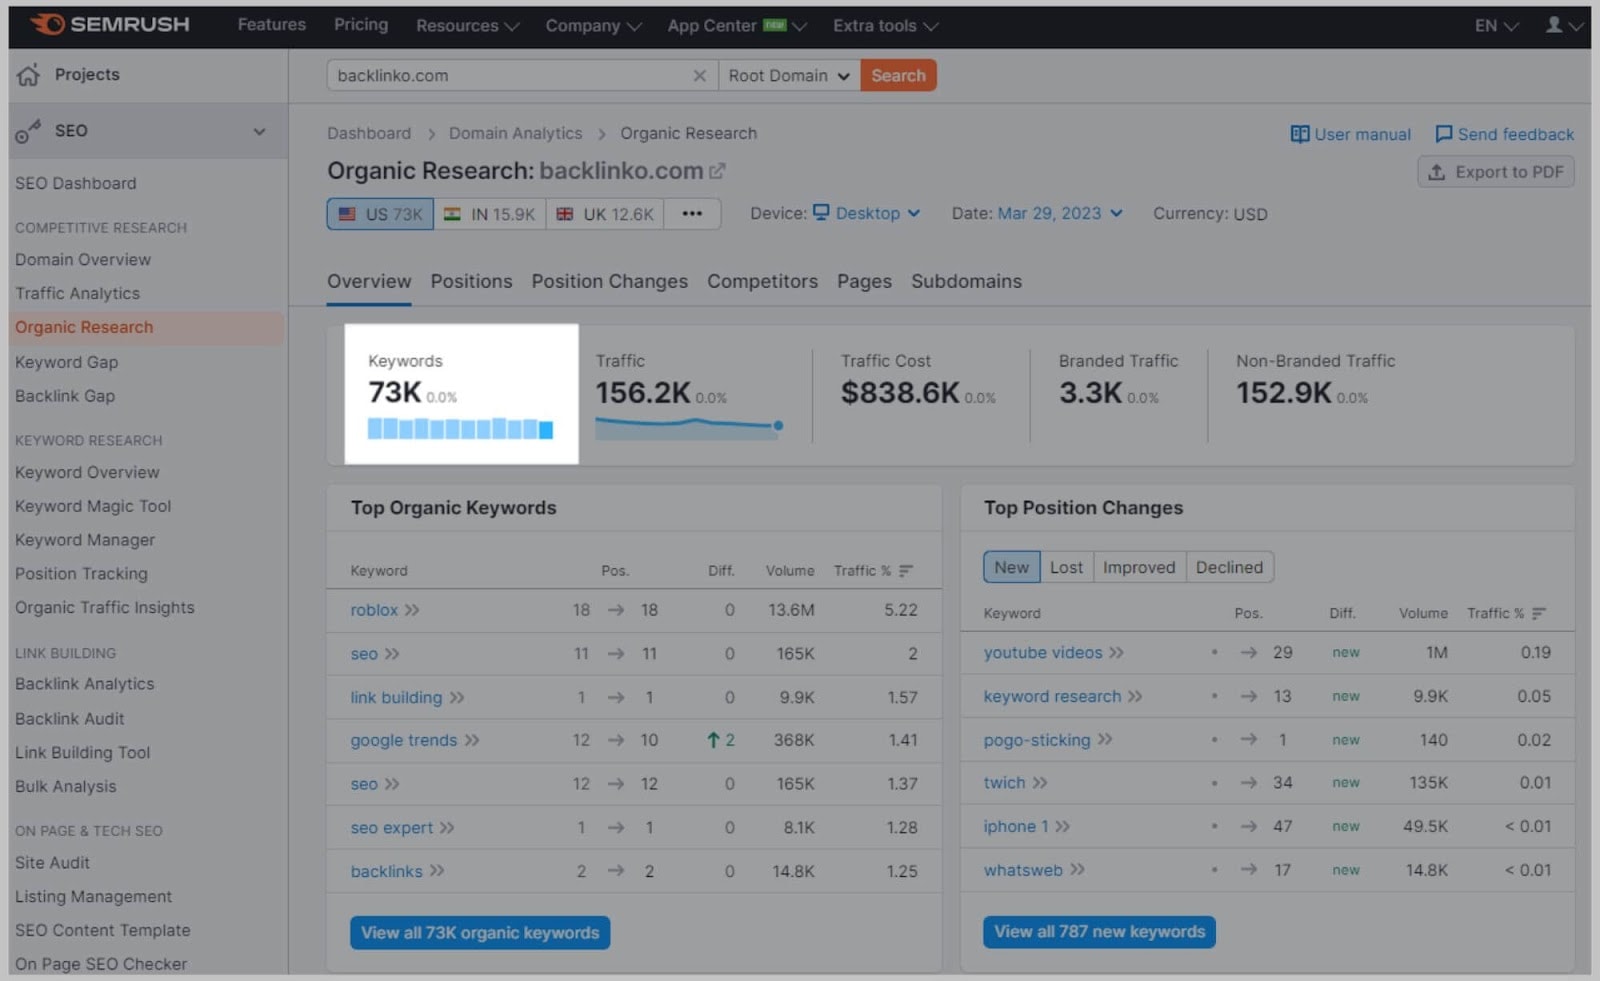1600x981 pixels.
Task: Switch to the Positions tab
Action: tap(471, 282)
